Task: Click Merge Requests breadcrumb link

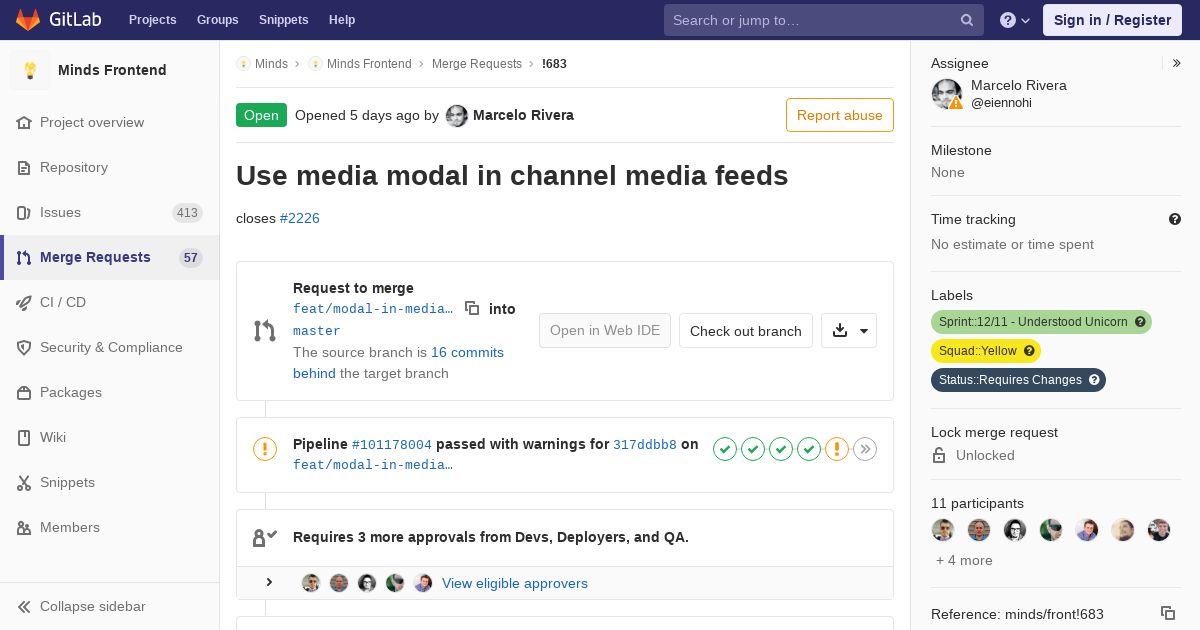Action: coord(477,64)
